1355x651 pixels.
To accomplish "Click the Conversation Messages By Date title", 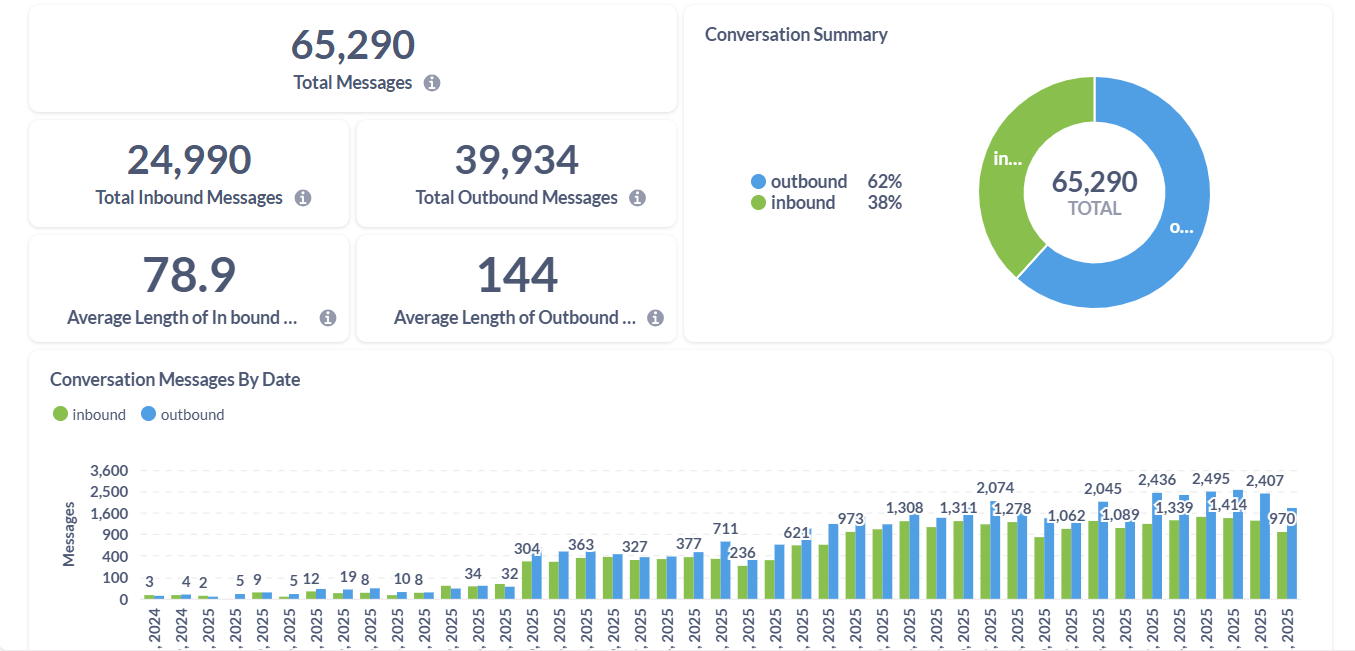I will coord(175,379).
